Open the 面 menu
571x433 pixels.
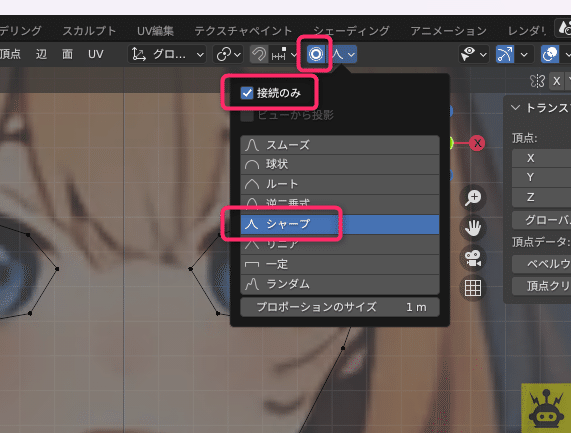pos(67,54)
